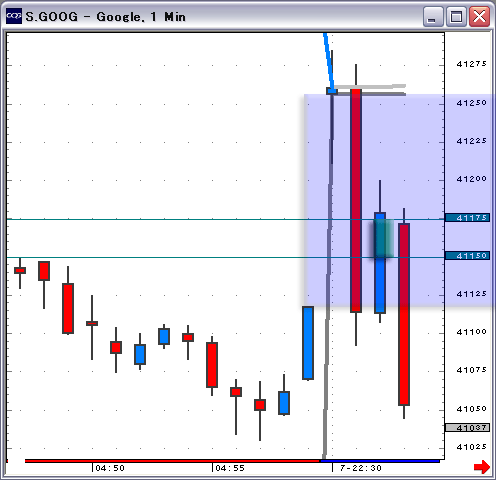Click the 41037 last price label
Viewport: 496px width, 480px height.
[467, 428]
